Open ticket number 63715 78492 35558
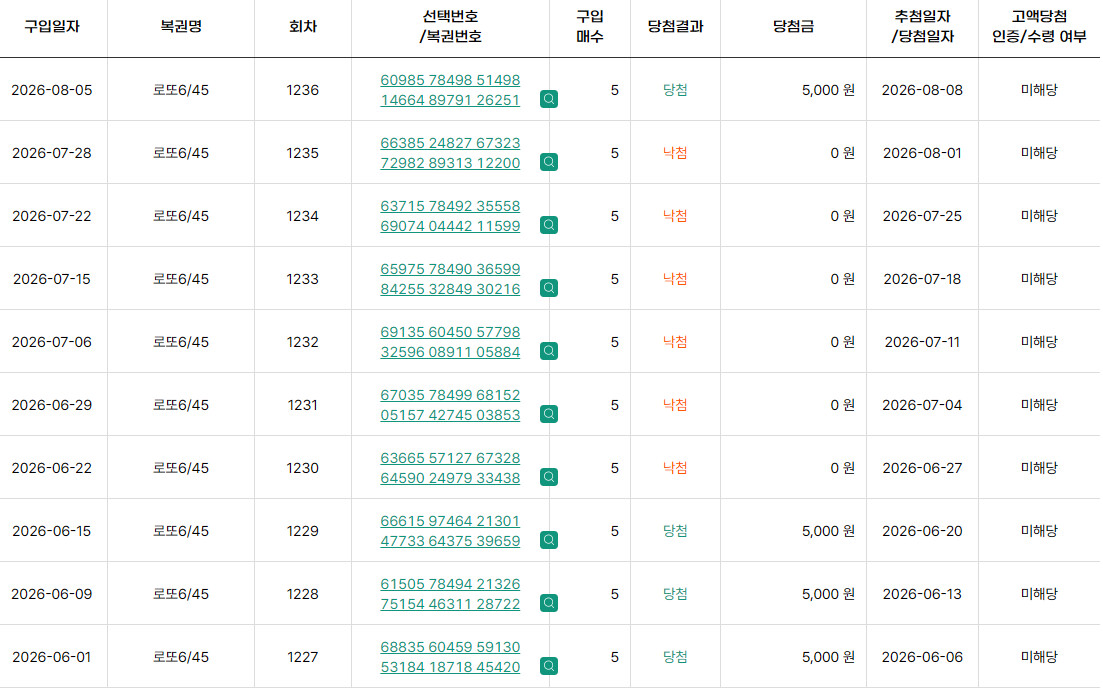The image size is (1103, 690). tap(450, 206)
